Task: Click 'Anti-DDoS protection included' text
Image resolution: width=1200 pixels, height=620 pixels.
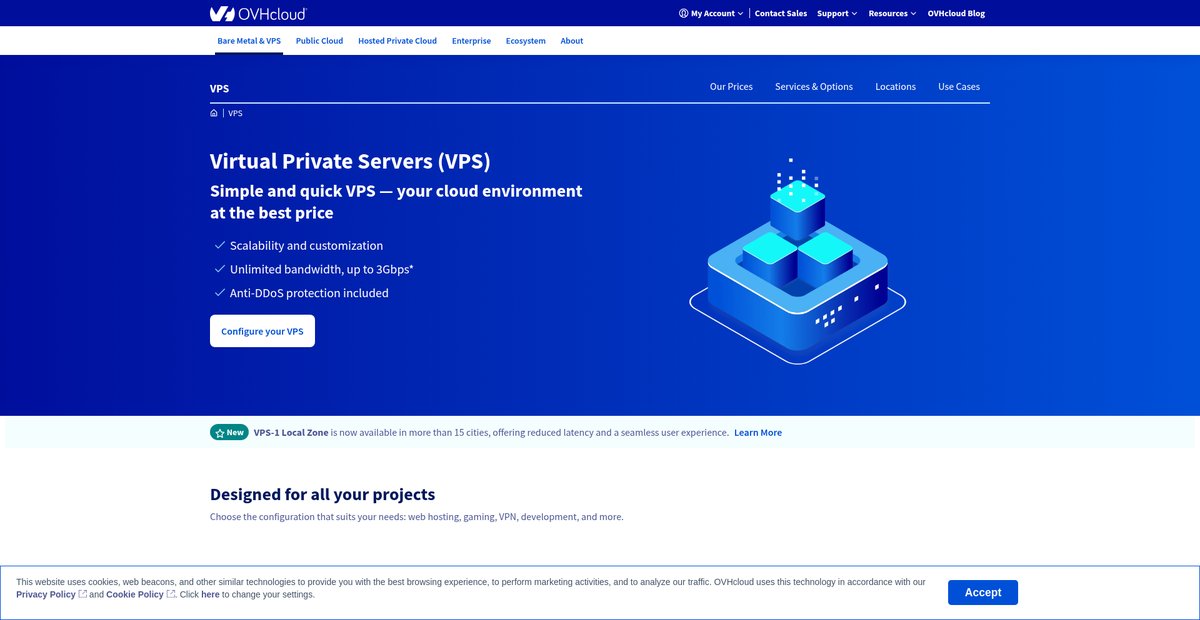Action: [x=309, y=293]
